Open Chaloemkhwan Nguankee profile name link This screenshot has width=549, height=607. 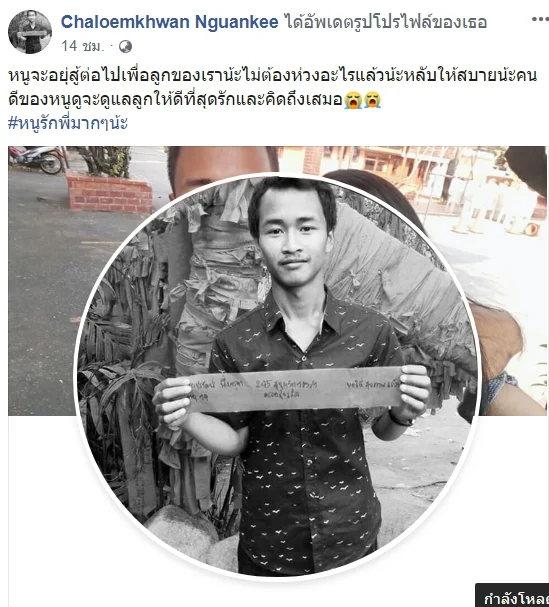pyautogui.click(x=170, y=22)
